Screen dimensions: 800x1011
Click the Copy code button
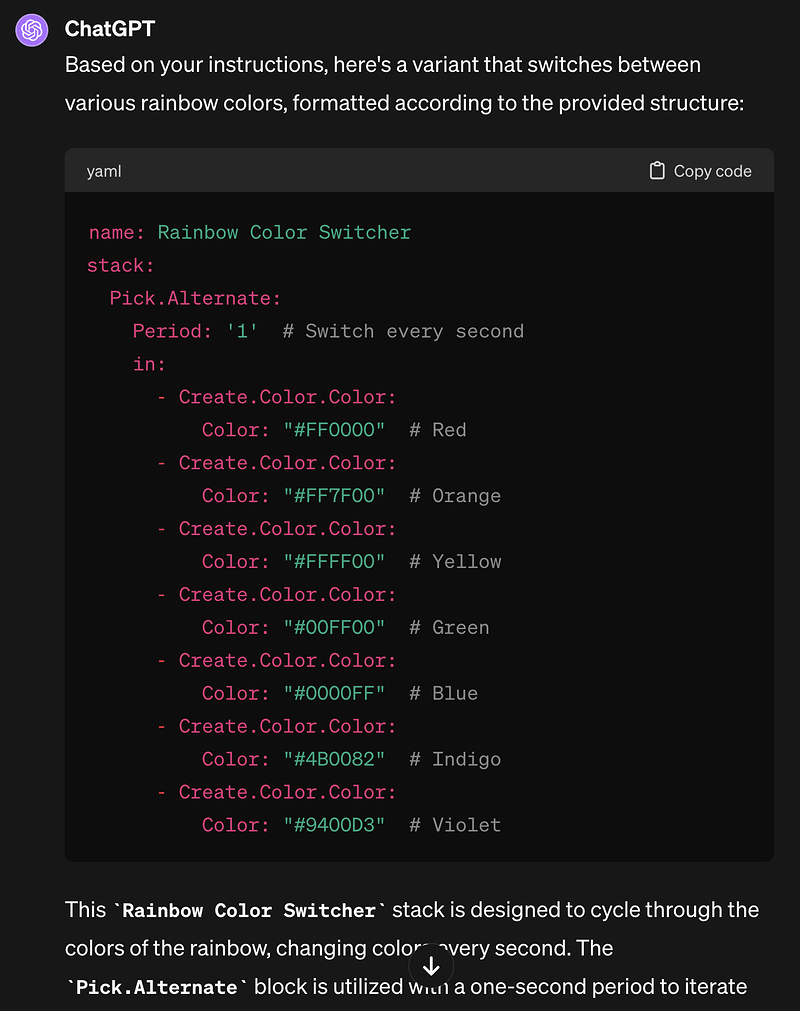[x=700, y=171]
